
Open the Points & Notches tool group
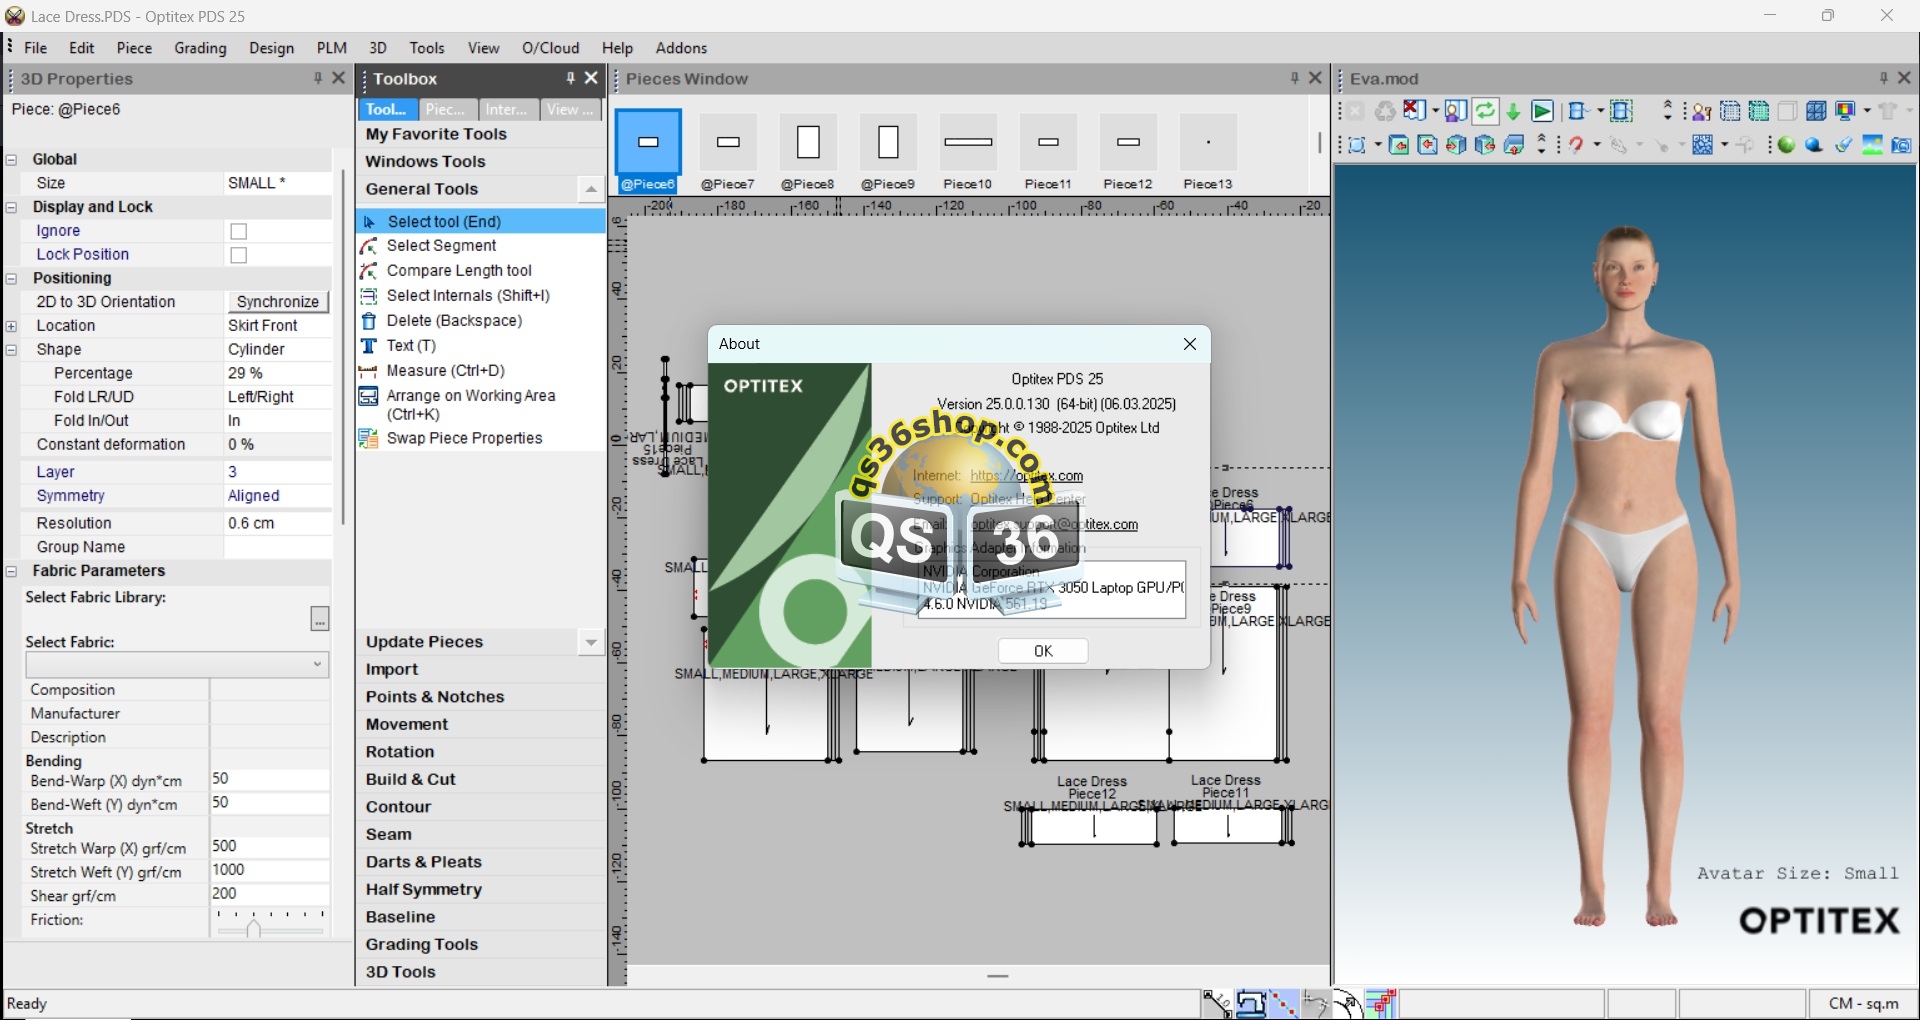(481, 697)
